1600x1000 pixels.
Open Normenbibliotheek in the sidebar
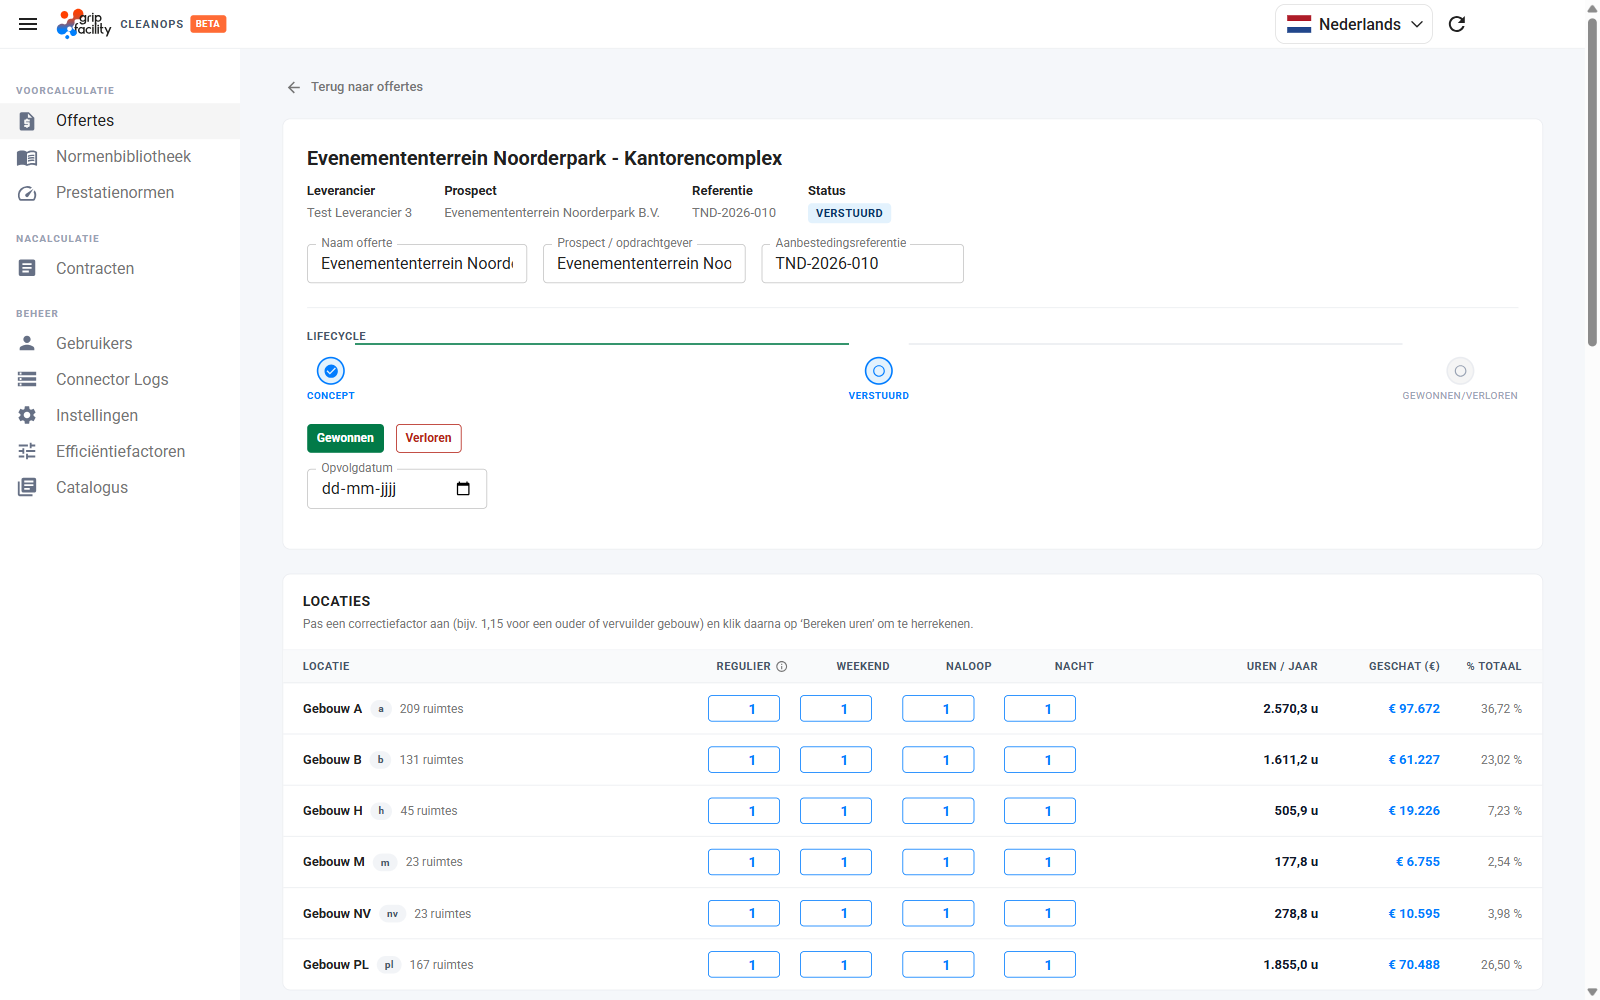(x=120, y=157)
